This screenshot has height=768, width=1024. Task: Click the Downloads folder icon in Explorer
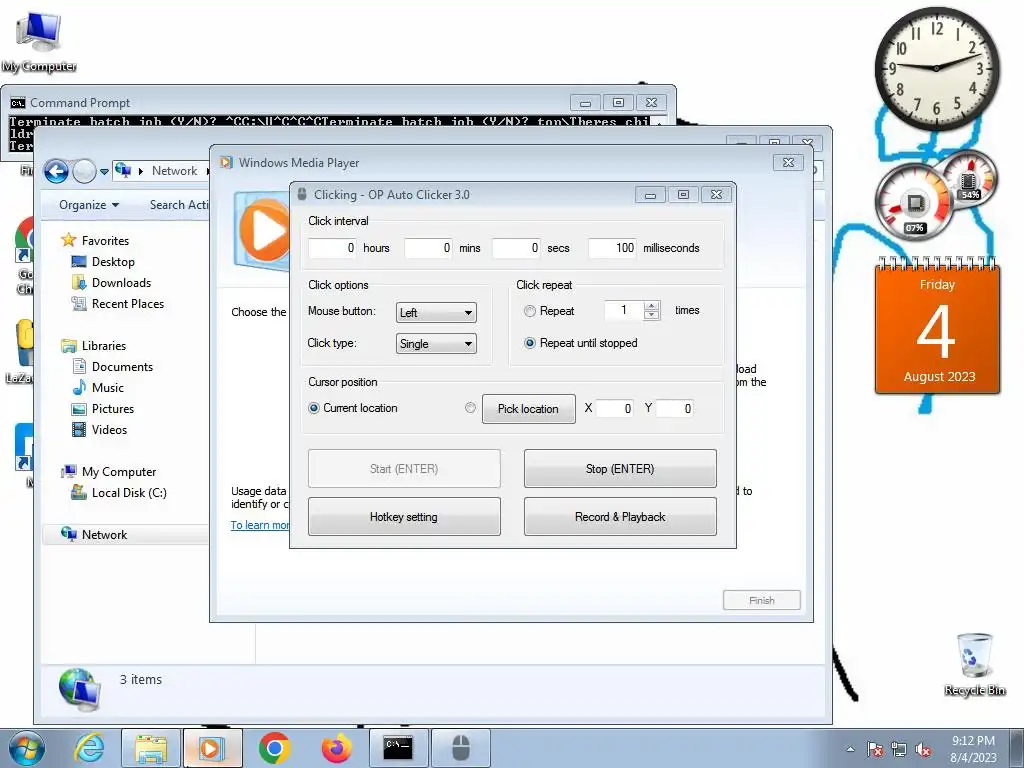[x=78, y=282]
